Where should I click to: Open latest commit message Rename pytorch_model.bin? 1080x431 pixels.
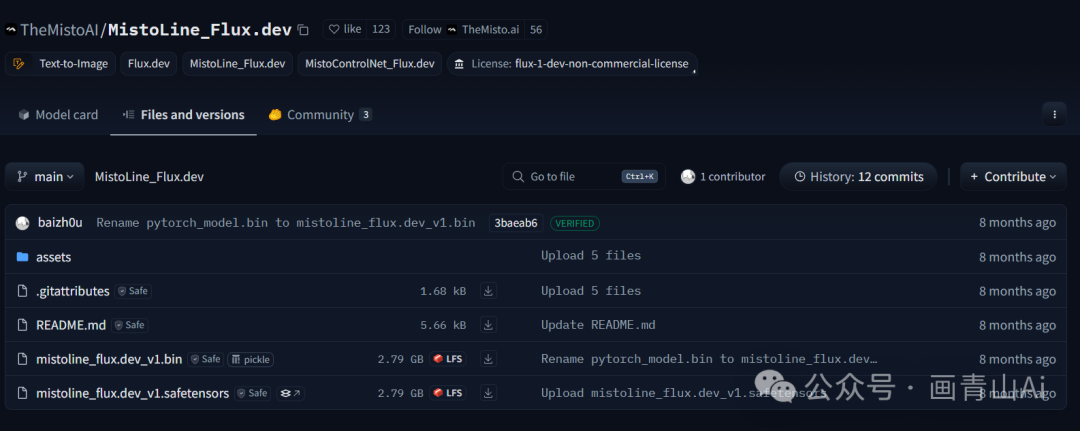tap(285, 223)
